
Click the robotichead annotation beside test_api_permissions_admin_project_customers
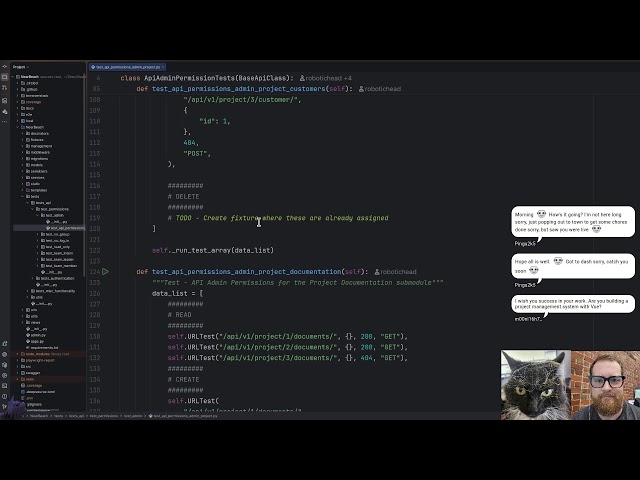tap(380, 89)
